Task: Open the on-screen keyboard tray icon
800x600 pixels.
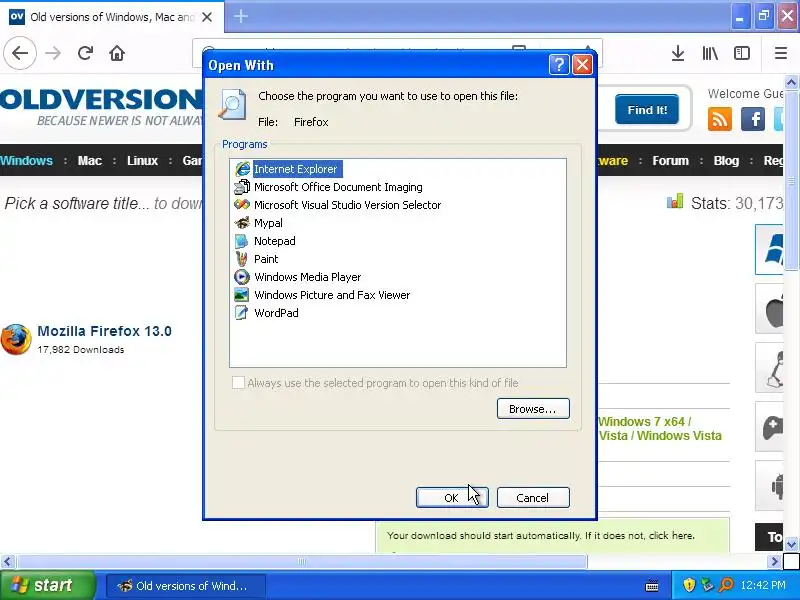Action: point(652,586)
